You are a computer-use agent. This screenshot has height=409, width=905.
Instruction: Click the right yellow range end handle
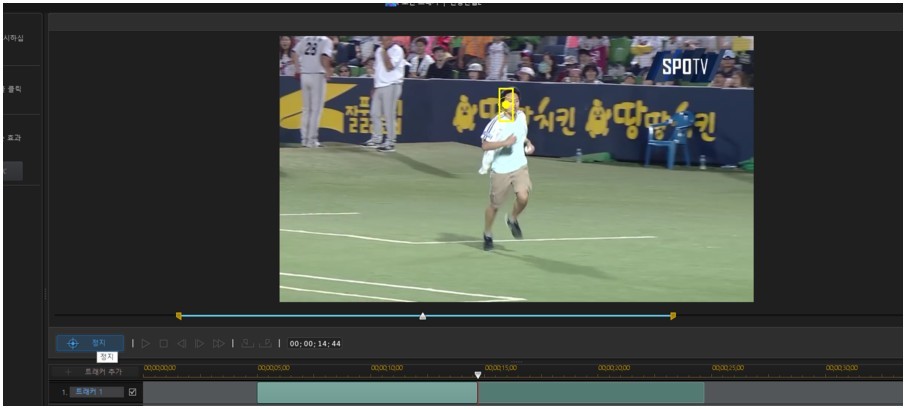pos(672,316)
